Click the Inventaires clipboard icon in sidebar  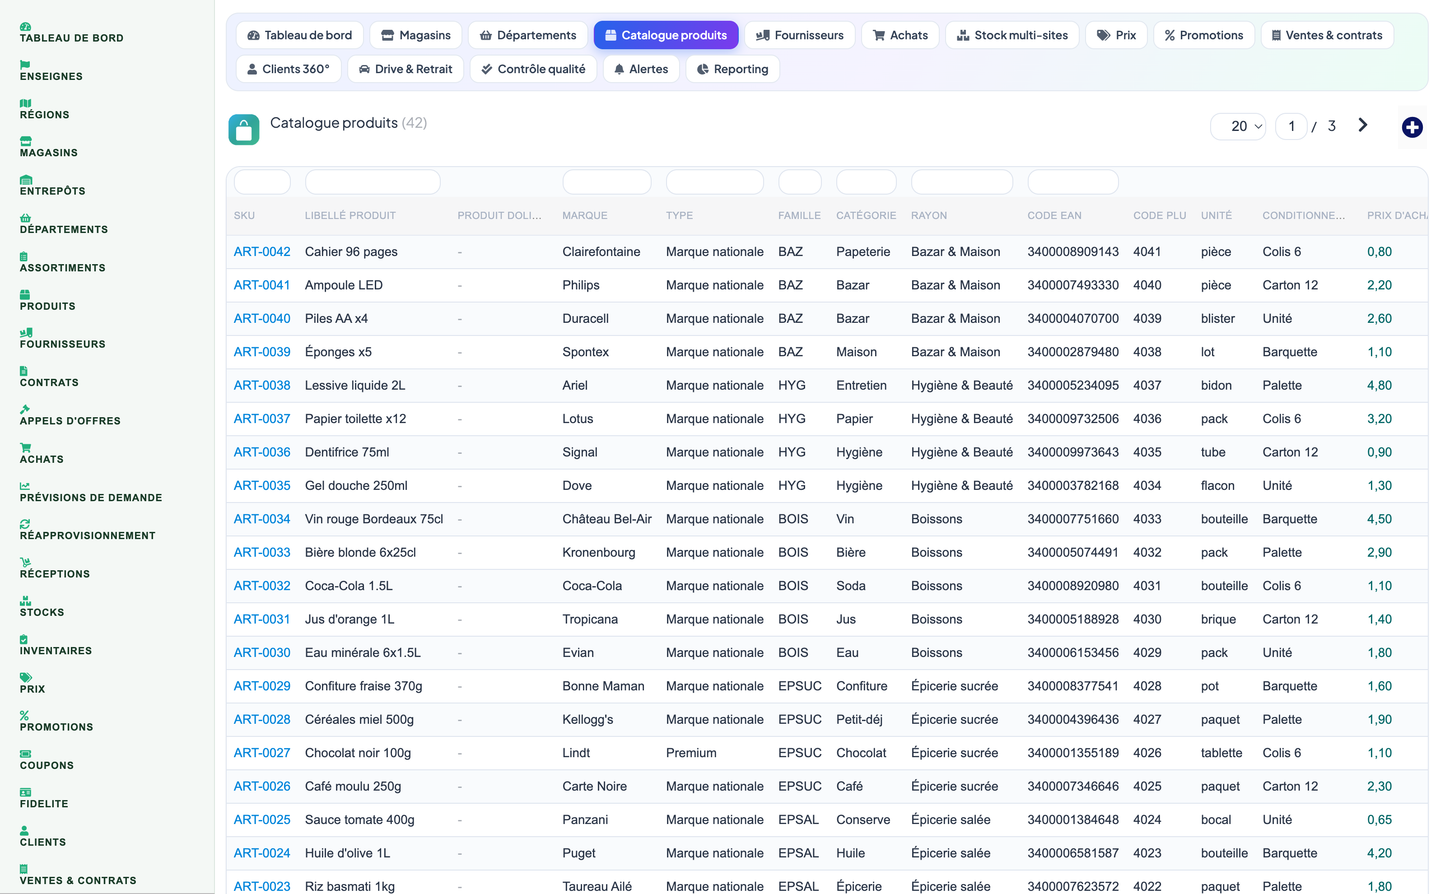[x=24, y=639]
